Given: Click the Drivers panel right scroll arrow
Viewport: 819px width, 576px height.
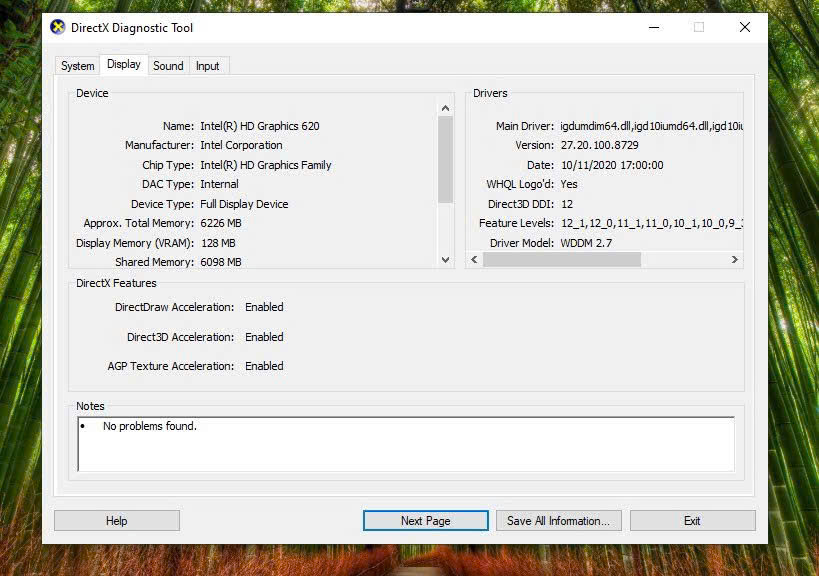Looking at the screenshot, I should click(734, 260).
